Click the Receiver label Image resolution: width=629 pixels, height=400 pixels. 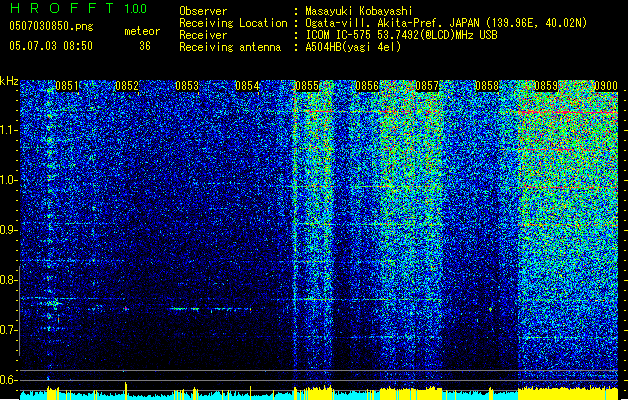tap(203, 35)
